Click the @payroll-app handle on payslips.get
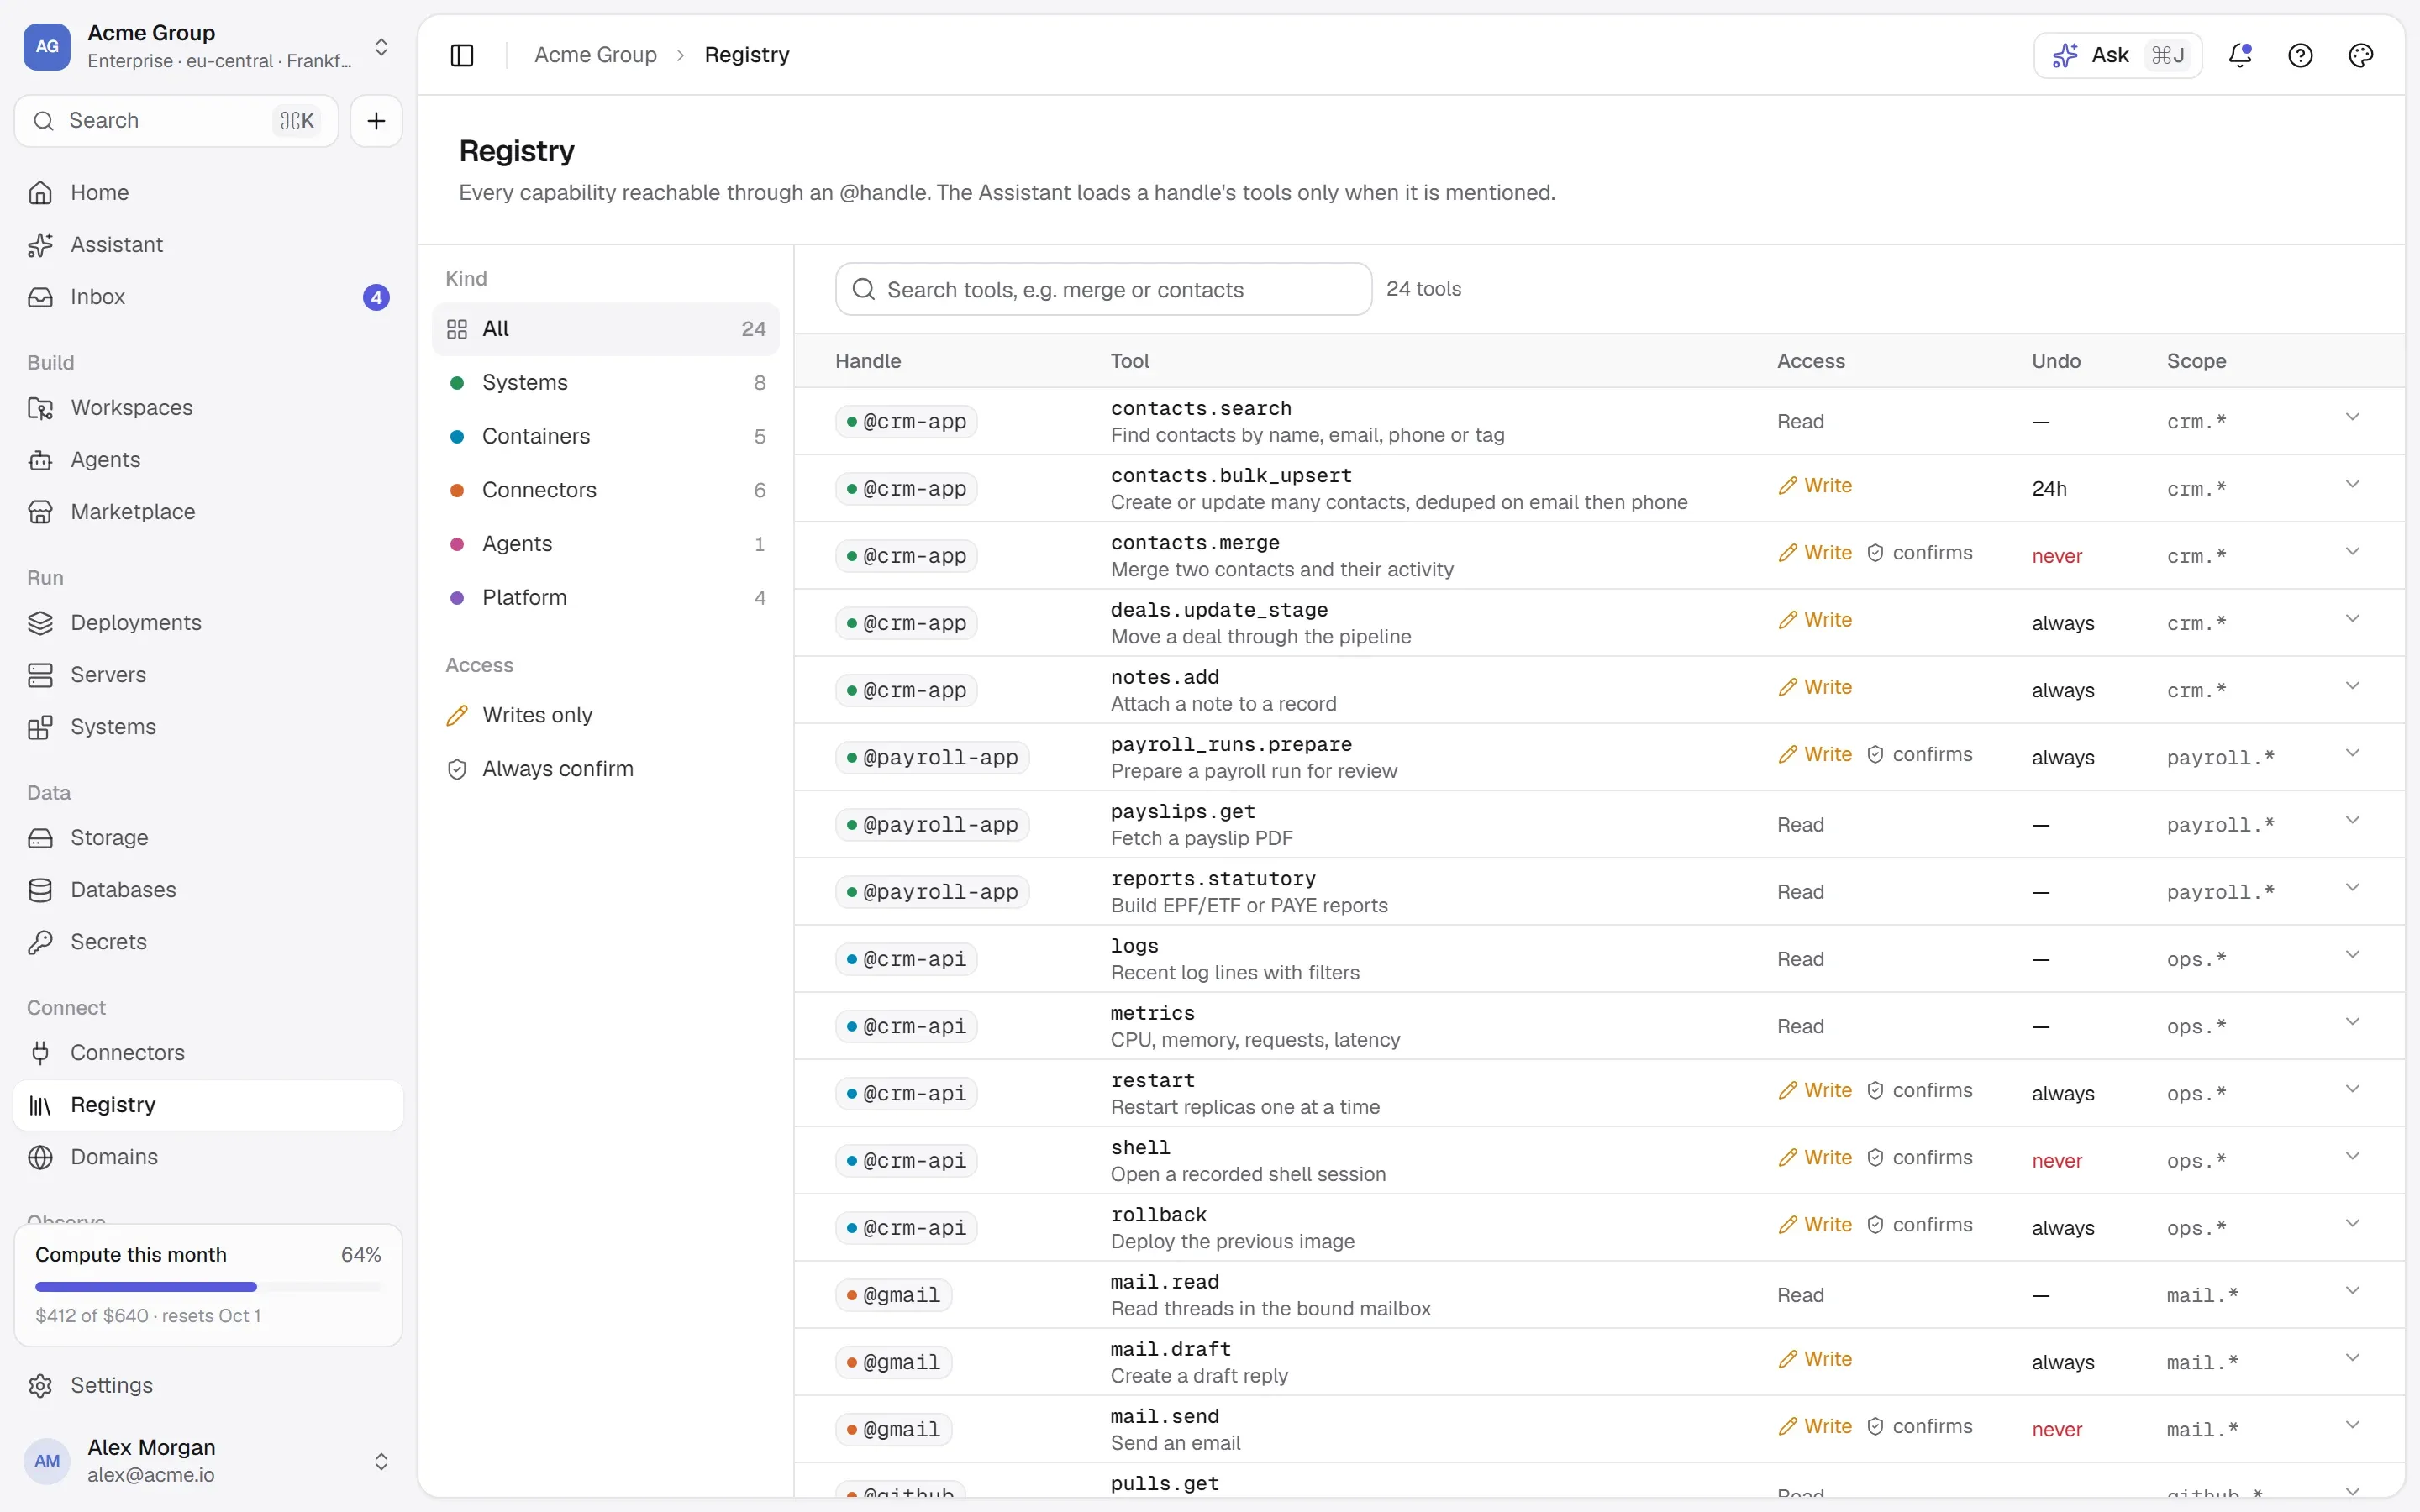The image size is (2420, 1512). pyautogui.click(x=931, y=824)
